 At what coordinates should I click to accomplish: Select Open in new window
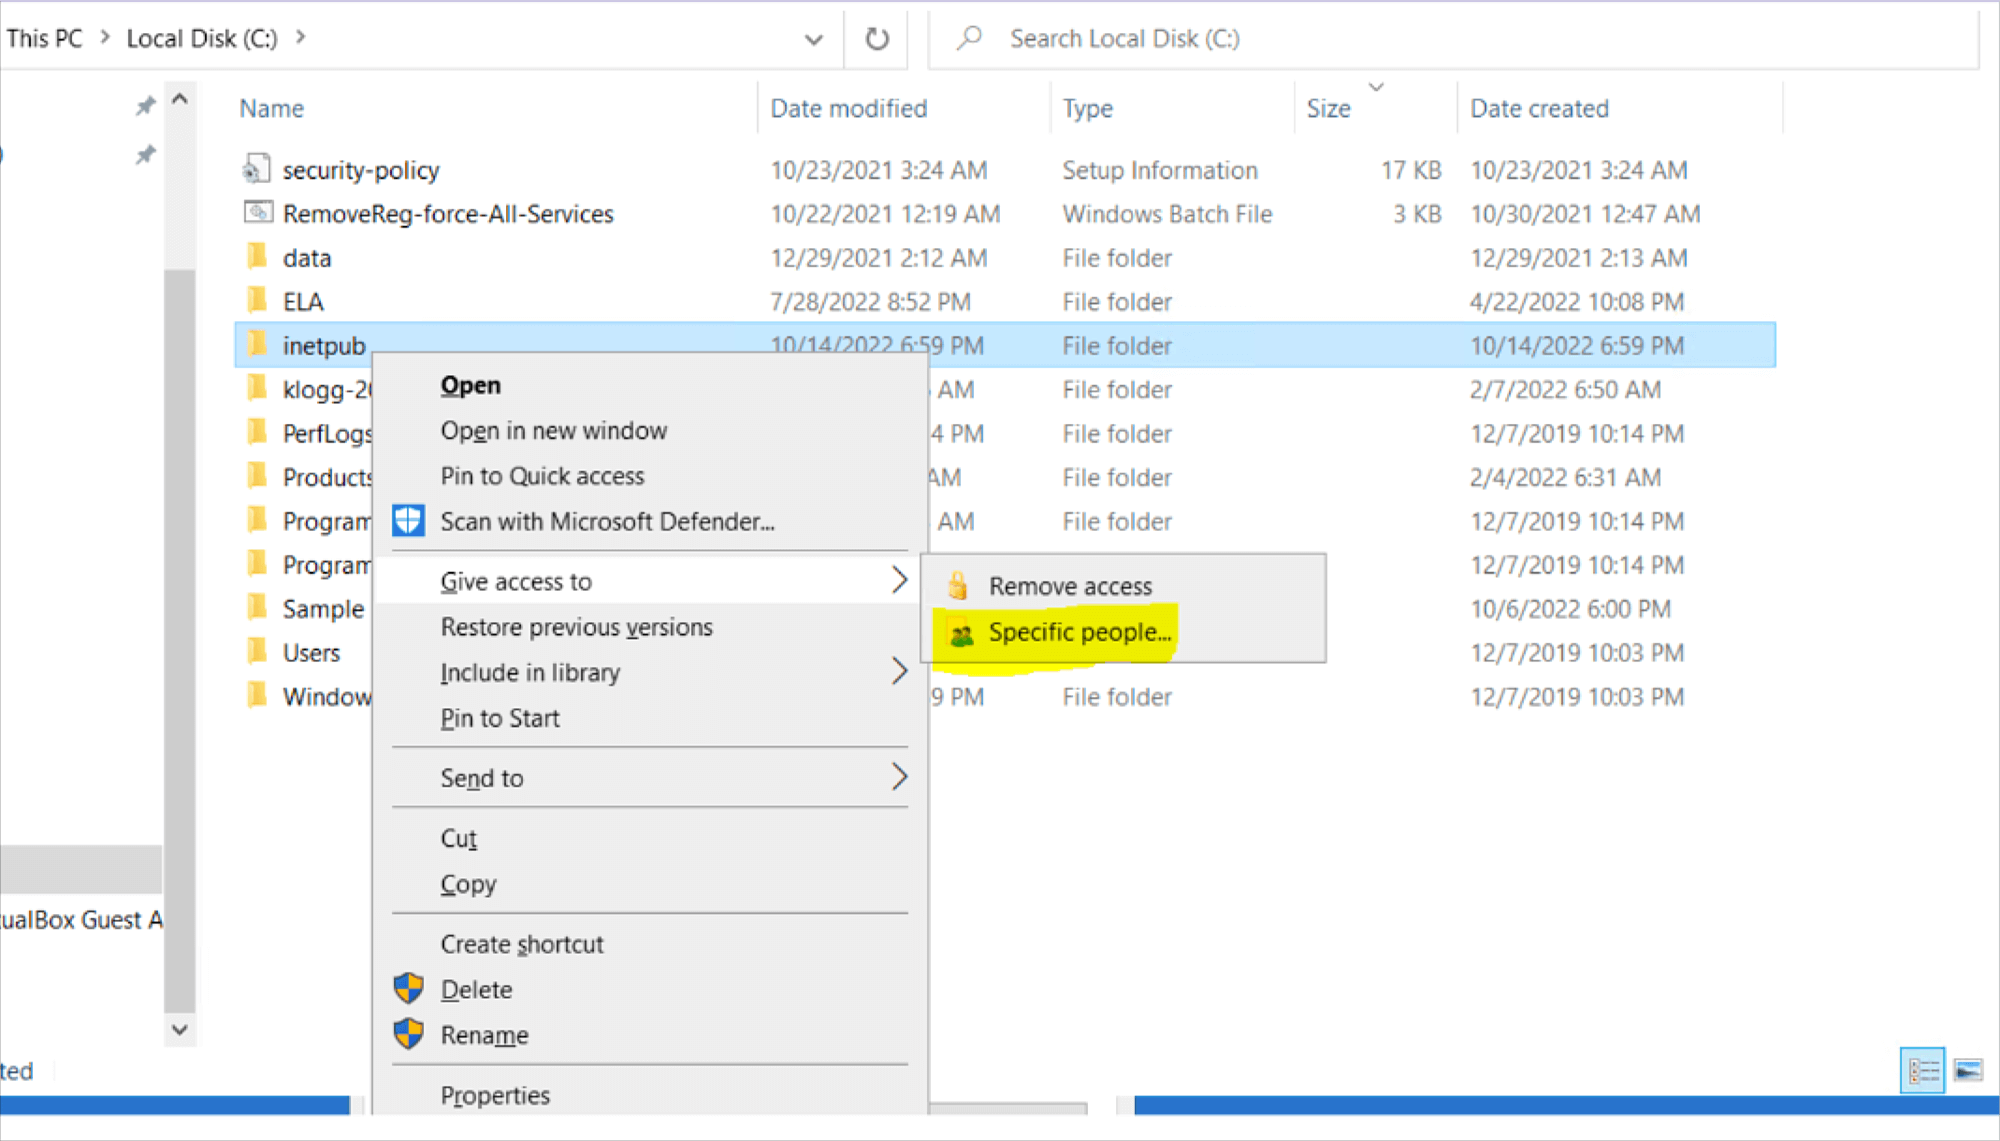553,430
